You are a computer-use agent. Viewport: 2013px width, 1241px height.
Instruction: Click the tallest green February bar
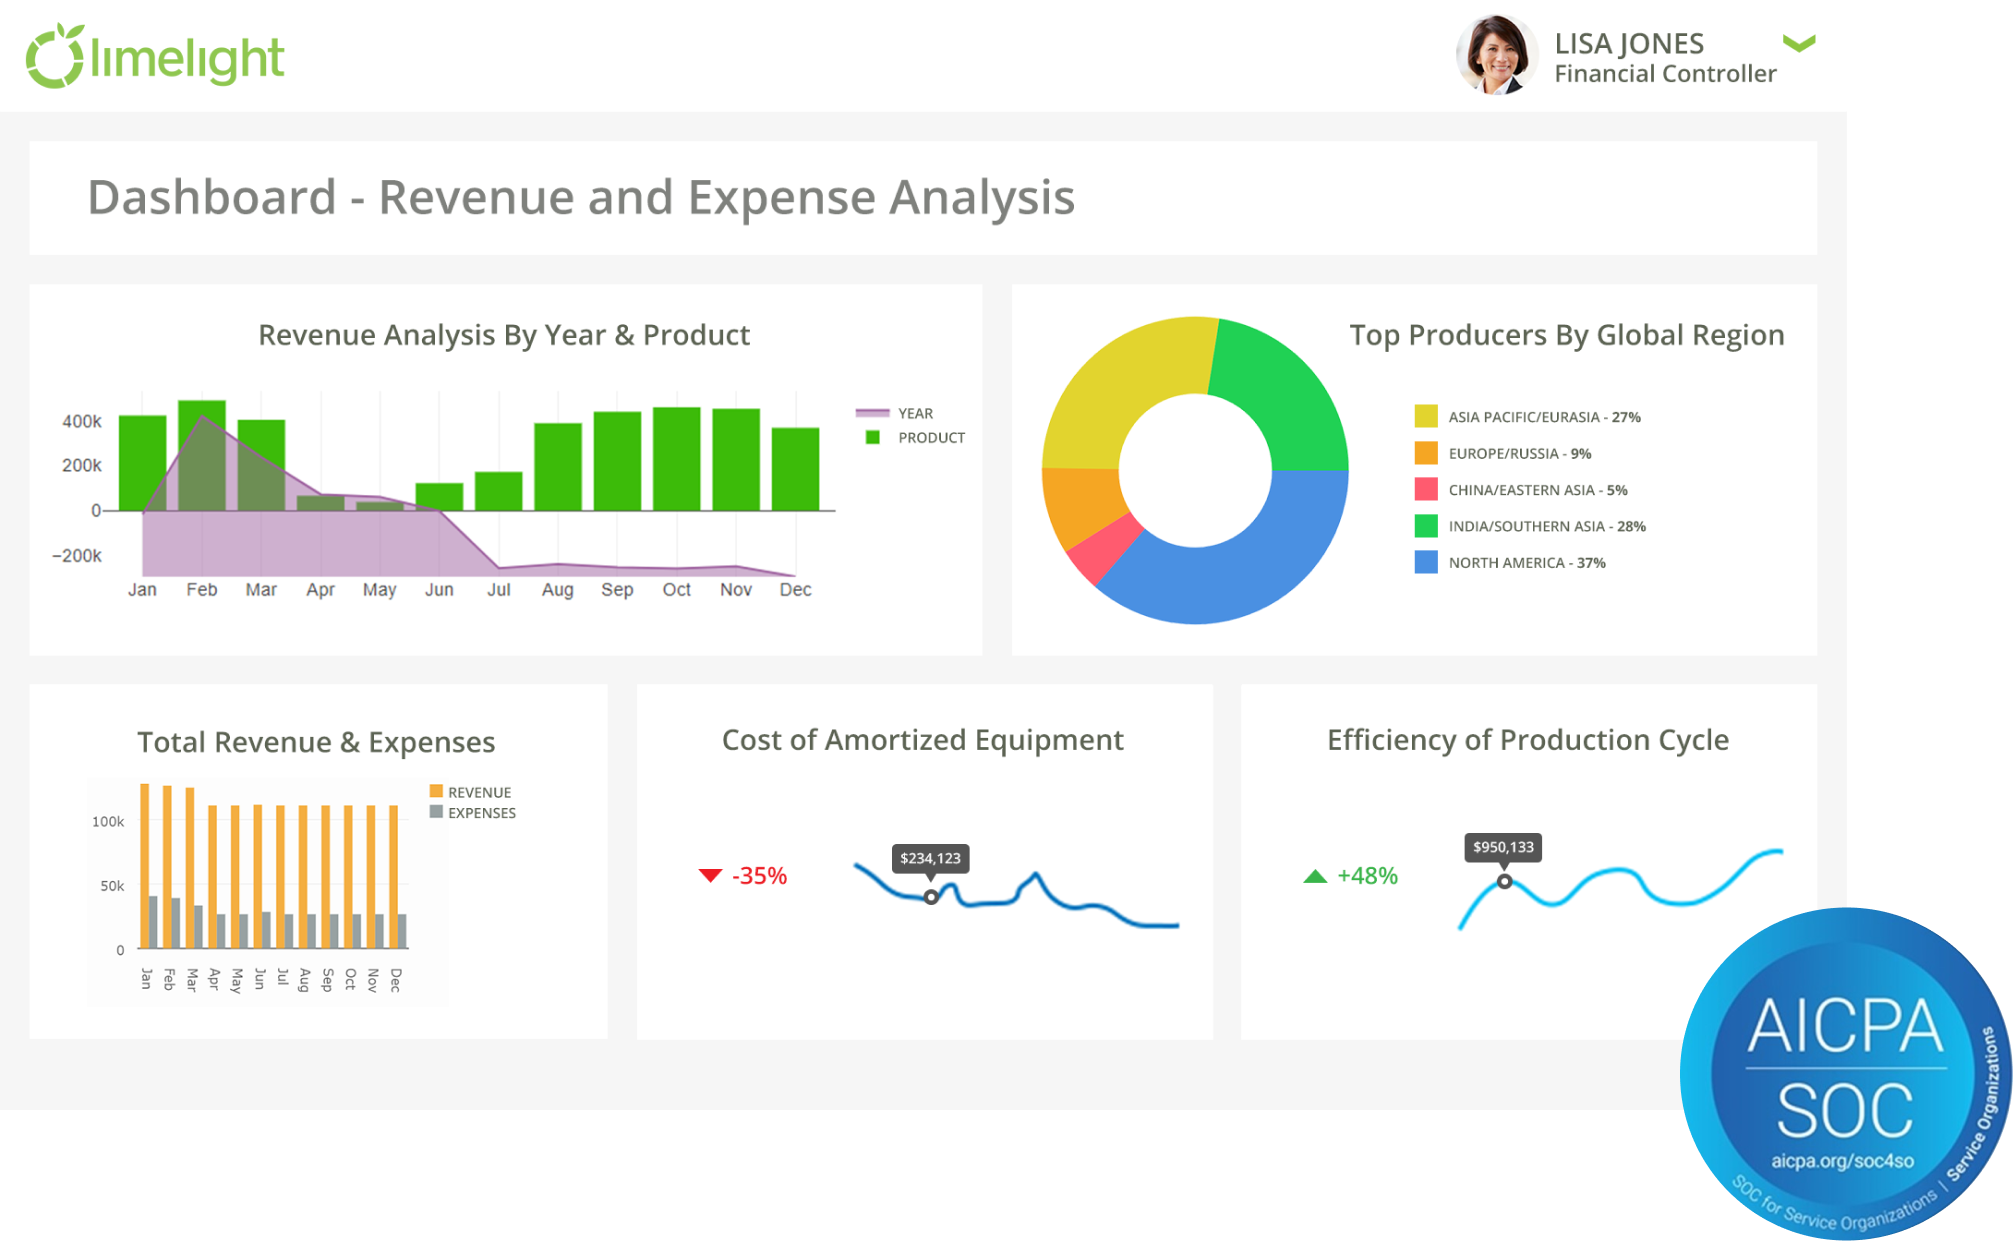tap(201, 407)
